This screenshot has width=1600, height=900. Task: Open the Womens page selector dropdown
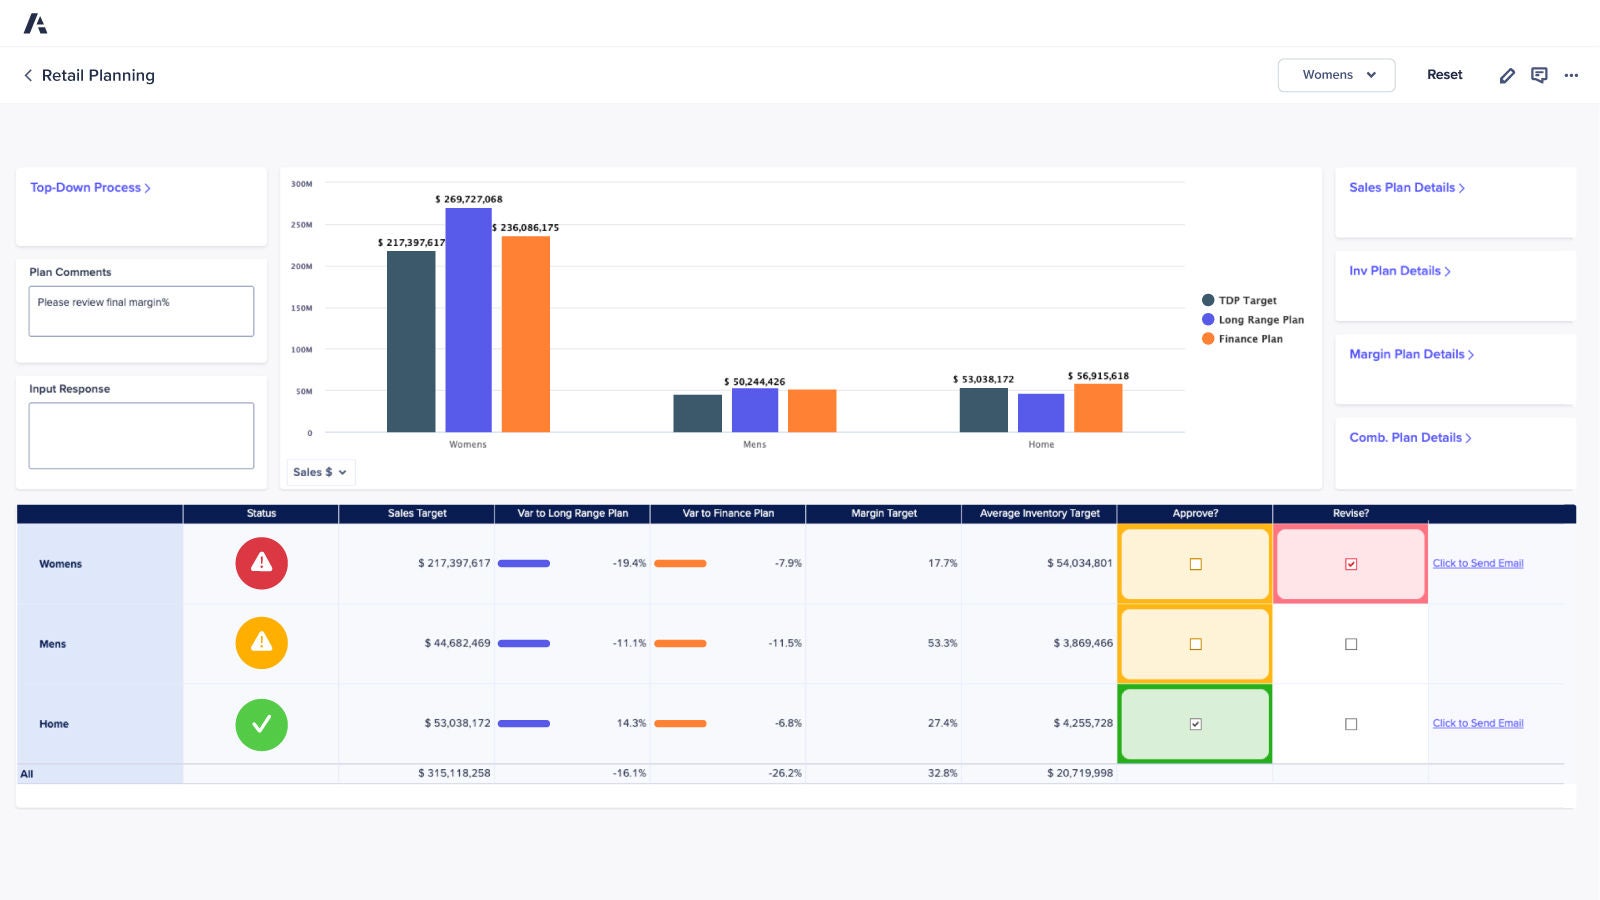pos(1336,75)
